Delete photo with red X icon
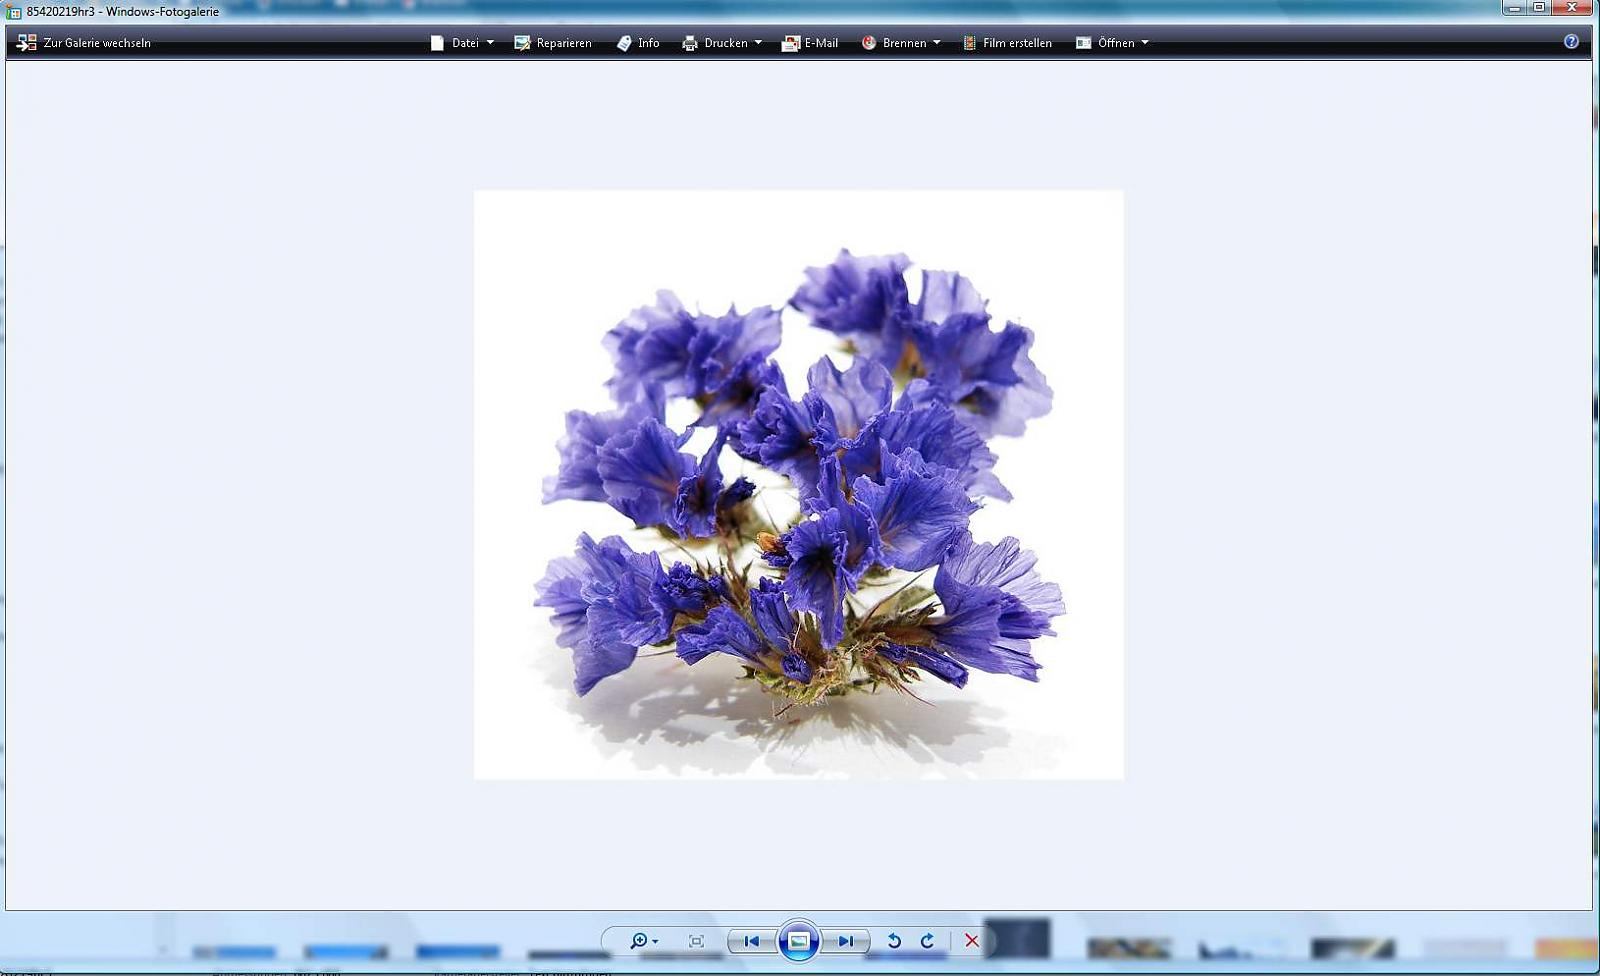Screen dimensions: 1600x976 point(971,941)
